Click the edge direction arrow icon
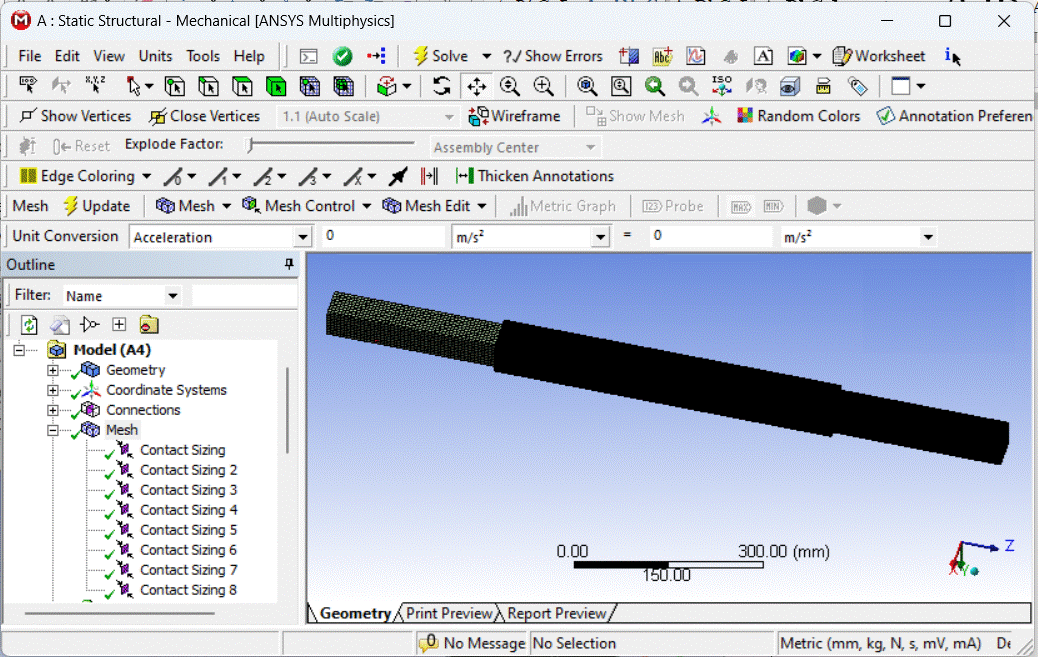 click(398, 176)
